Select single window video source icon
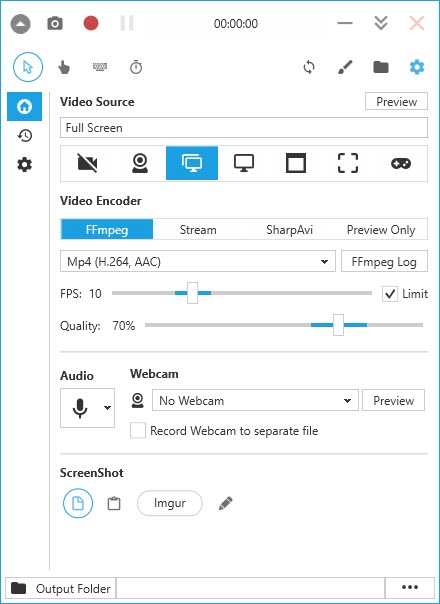Image resolution: width=440 pixels, height=604 pixels. coord(296,163)
